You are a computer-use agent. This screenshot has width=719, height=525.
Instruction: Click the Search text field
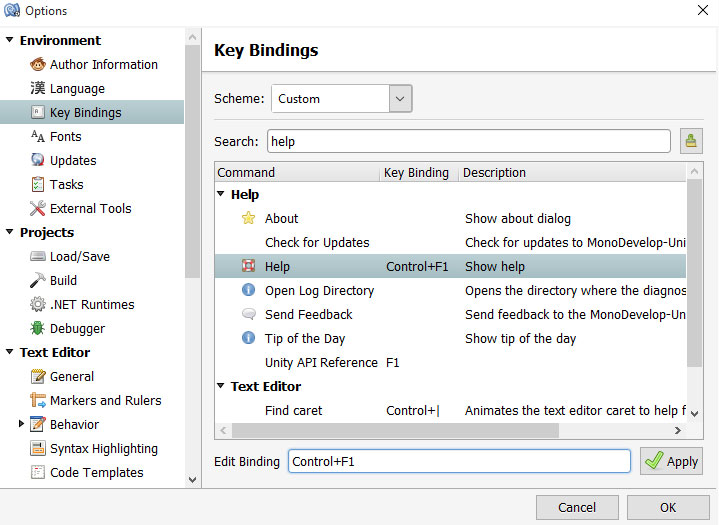[x=469, y=141]
